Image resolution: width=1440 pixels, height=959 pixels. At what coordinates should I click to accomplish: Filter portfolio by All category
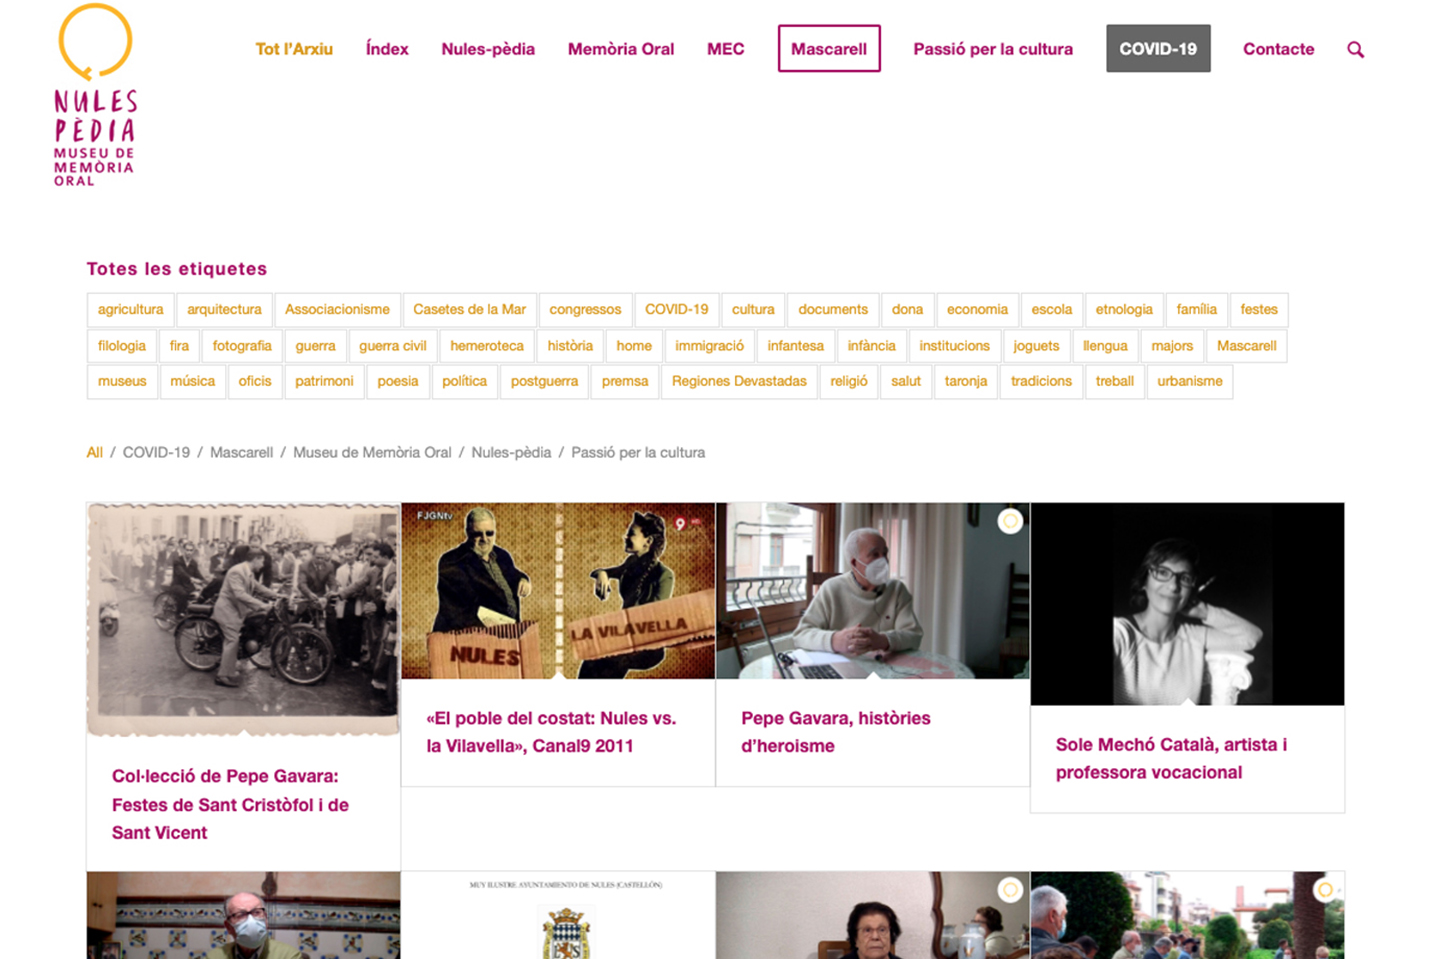point(95,452)
